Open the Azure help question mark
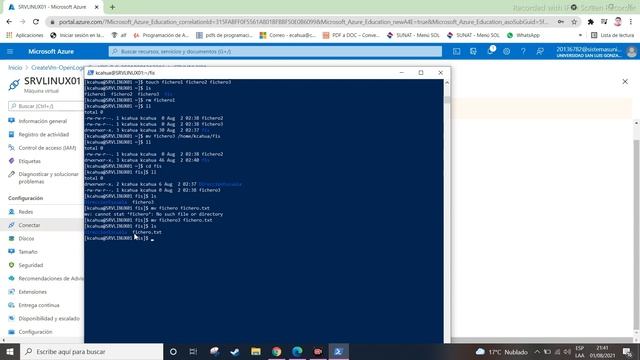Viewport: 640px width, 360px height. [523, 51]
